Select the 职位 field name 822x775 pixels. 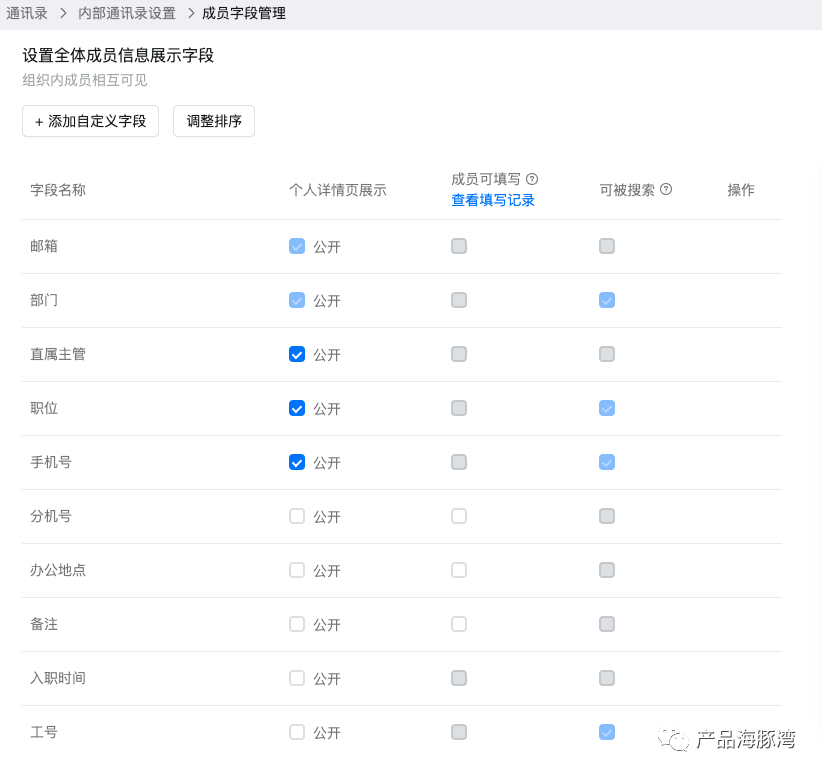point(44,408)
